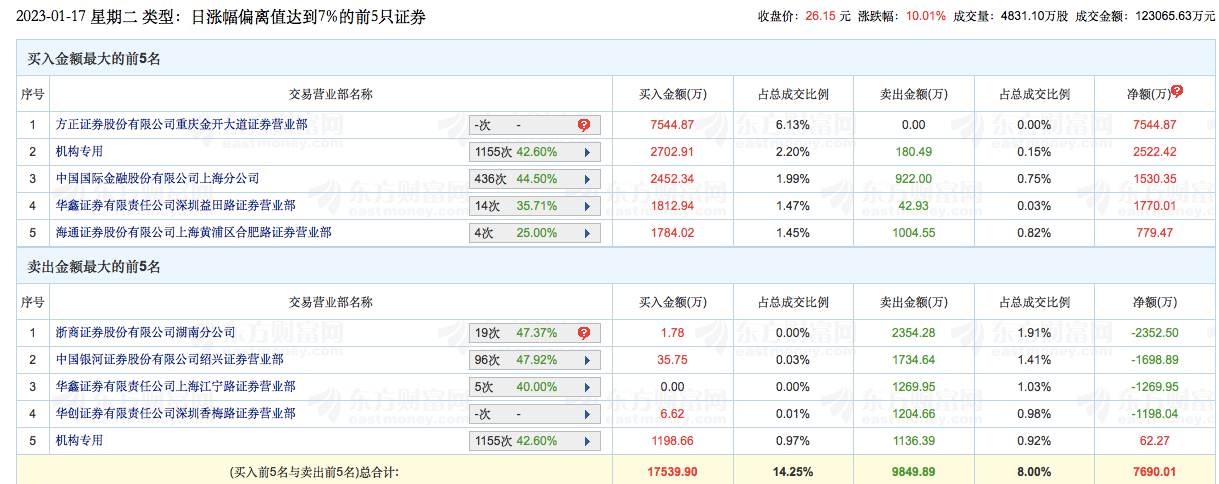Click the question mark beside the top 净额(万) header
Viewport: 1219px width, 484px height.
point(1177,91)
